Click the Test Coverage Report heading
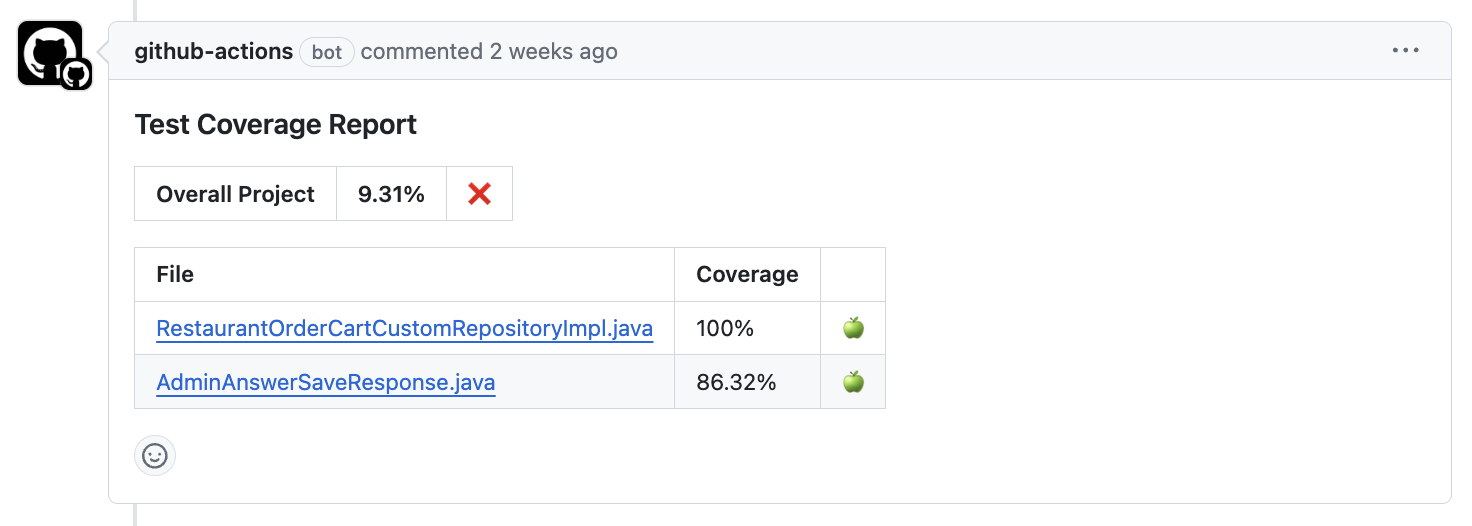 (x=276, y=125)
